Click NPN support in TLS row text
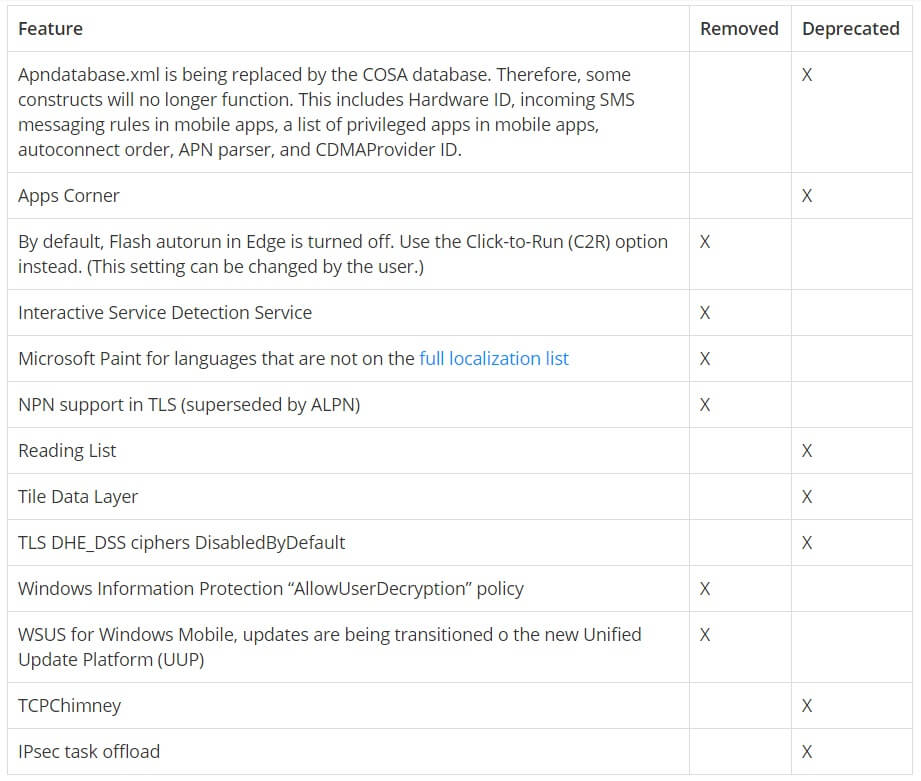 pyautogui.click(x=189, y=405)
